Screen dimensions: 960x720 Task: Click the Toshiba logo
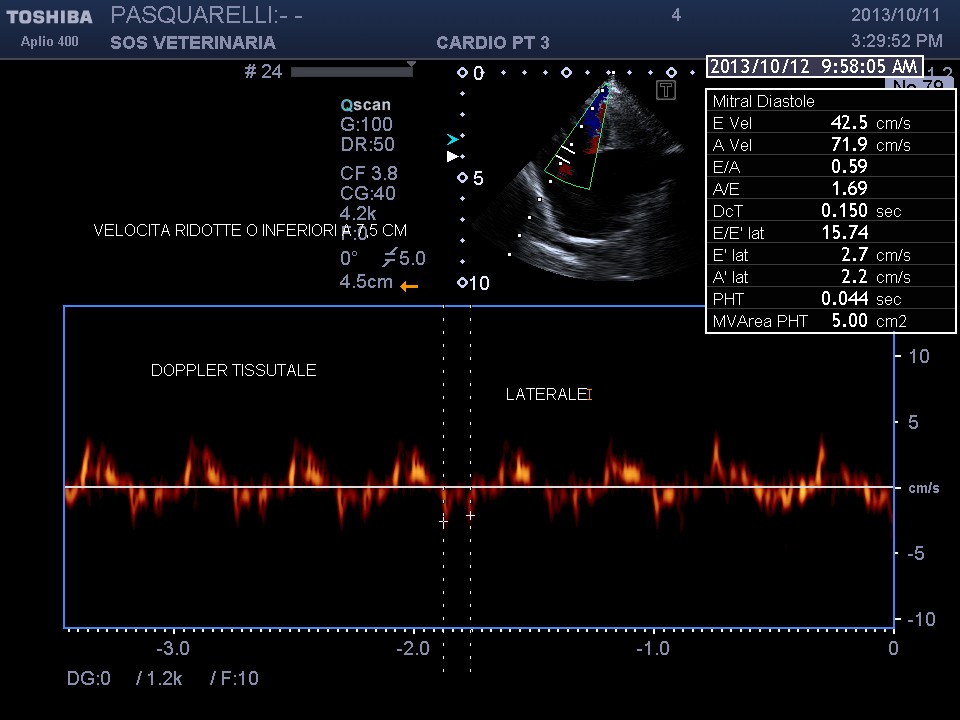[x=49, y=17]
